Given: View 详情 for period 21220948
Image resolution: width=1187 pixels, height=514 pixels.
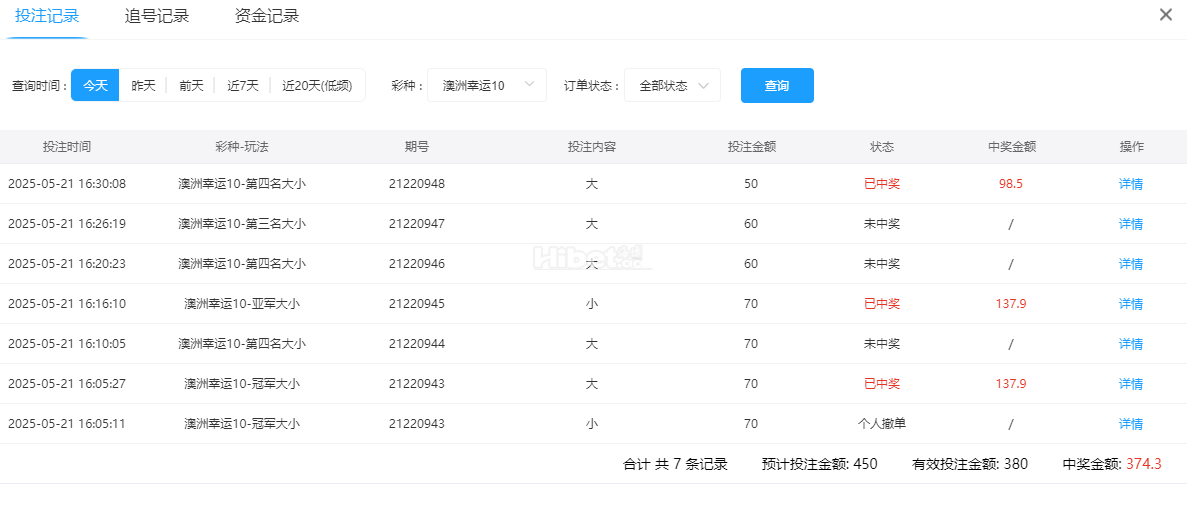Looking at the screenshot, I should pyautogui.click(x=1130, y=184).
